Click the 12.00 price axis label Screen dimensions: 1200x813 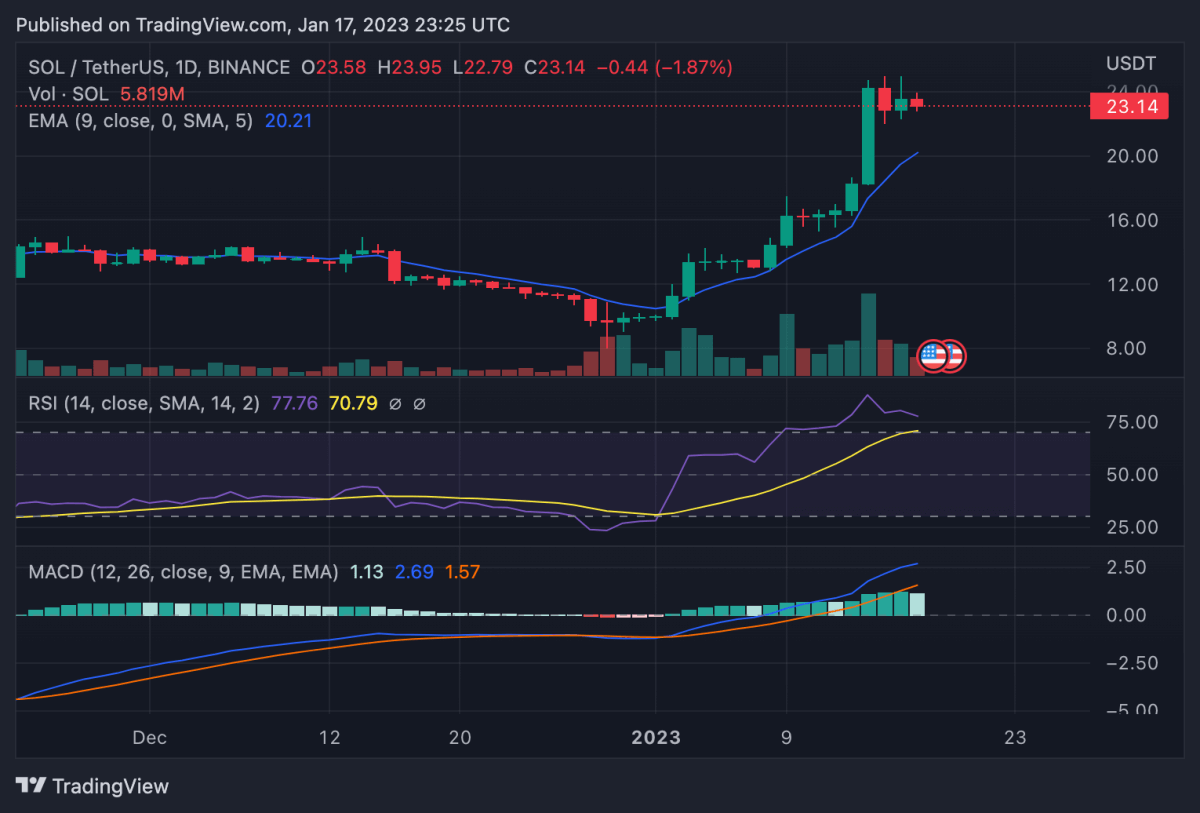point(1131,284)
